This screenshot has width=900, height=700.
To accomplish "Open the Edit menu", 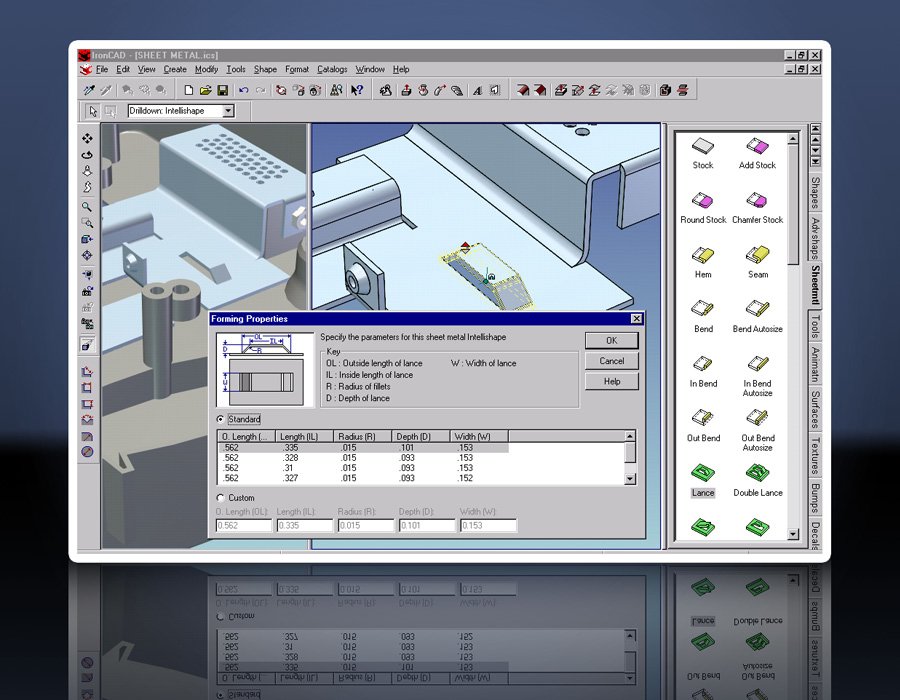I will (123, 69).
